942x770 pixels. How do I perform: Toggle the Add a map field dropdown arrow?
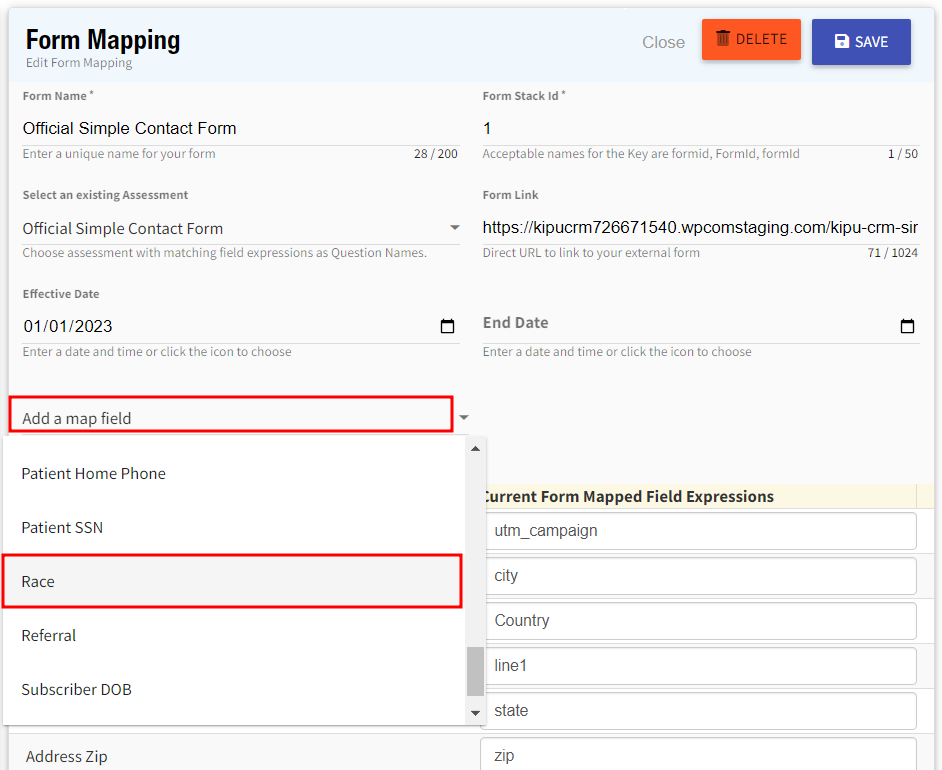(464, 417)
